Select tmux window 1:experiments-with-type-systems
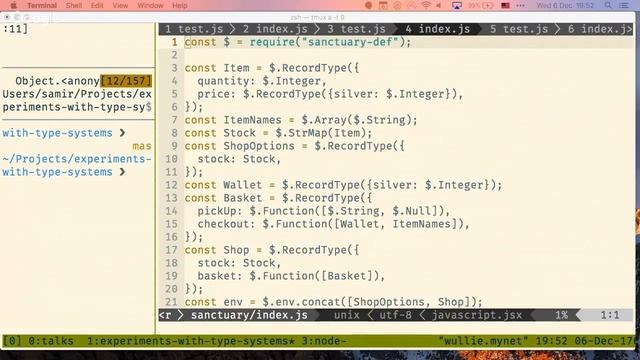640x360 pixels. [x=191, y=341]
